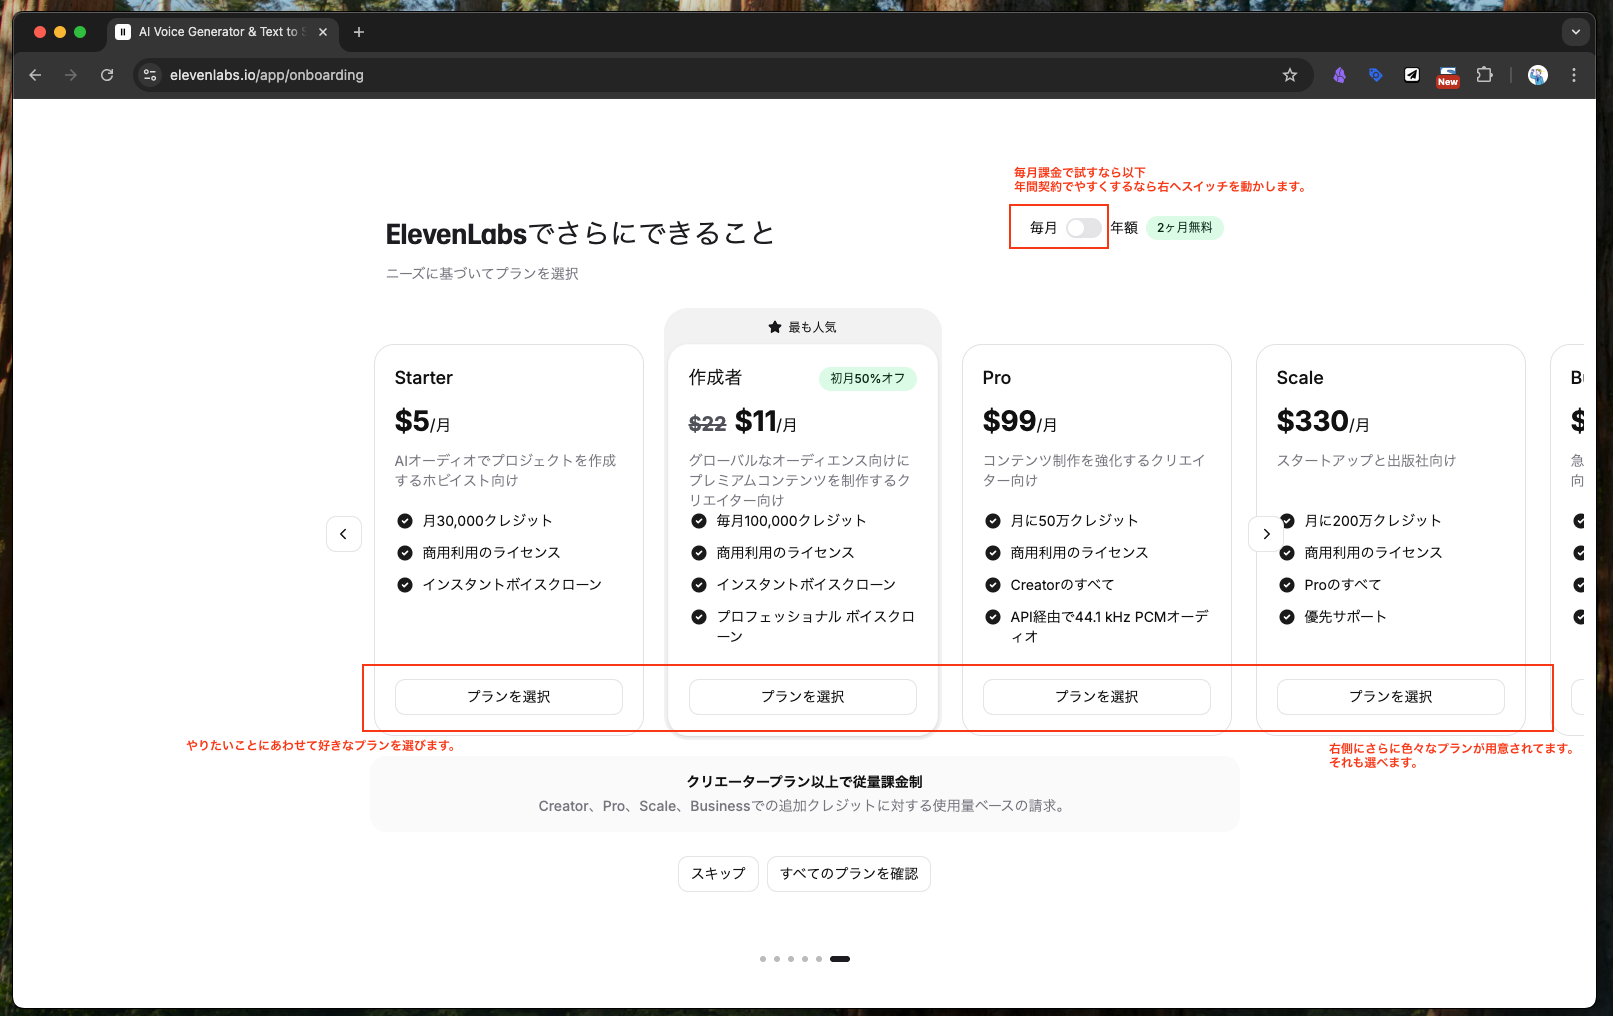Image resolution: width=1613 pixels, height=1016 pixels.
Task: Open the Chrome profile avatar
Action: click(1538, 75)
